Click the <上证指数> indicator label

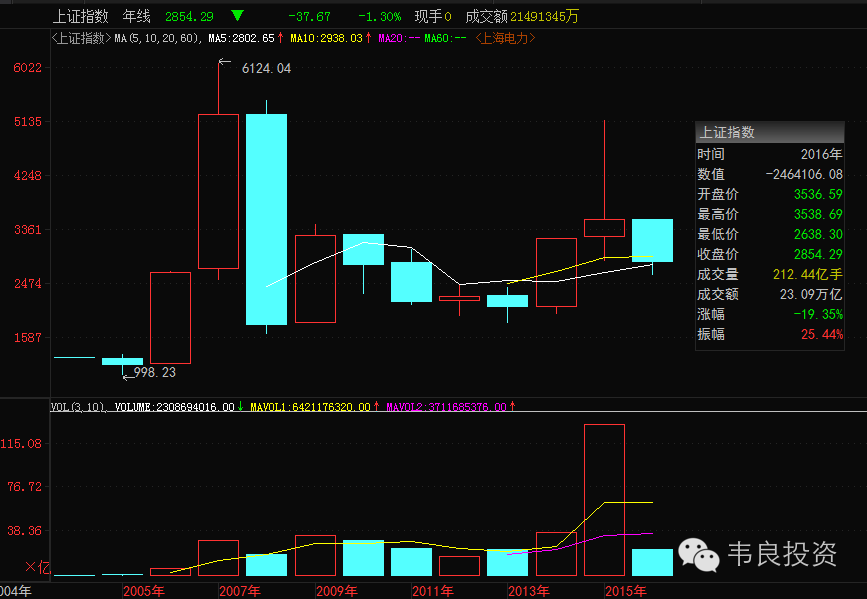coord(82,38)
